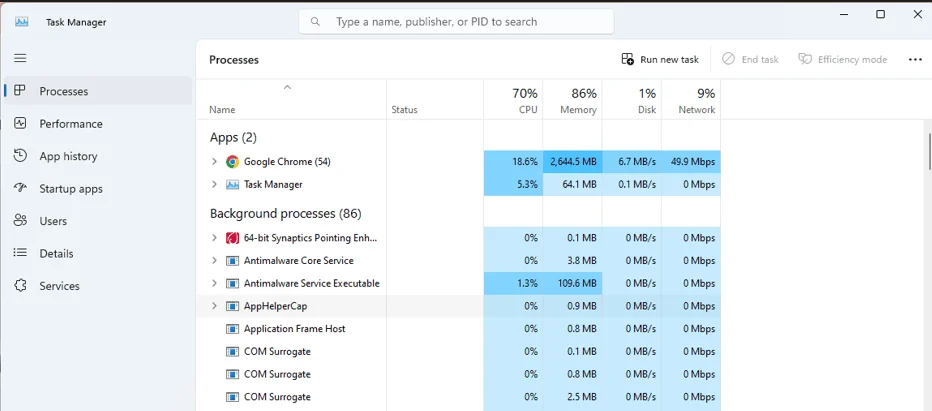Expand Antimalware Core Service entry

(215, 261)
